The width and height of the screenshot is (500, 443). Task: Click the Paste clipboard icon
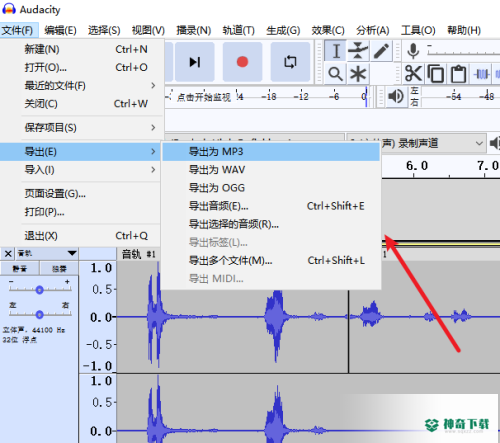coord(458,74)
